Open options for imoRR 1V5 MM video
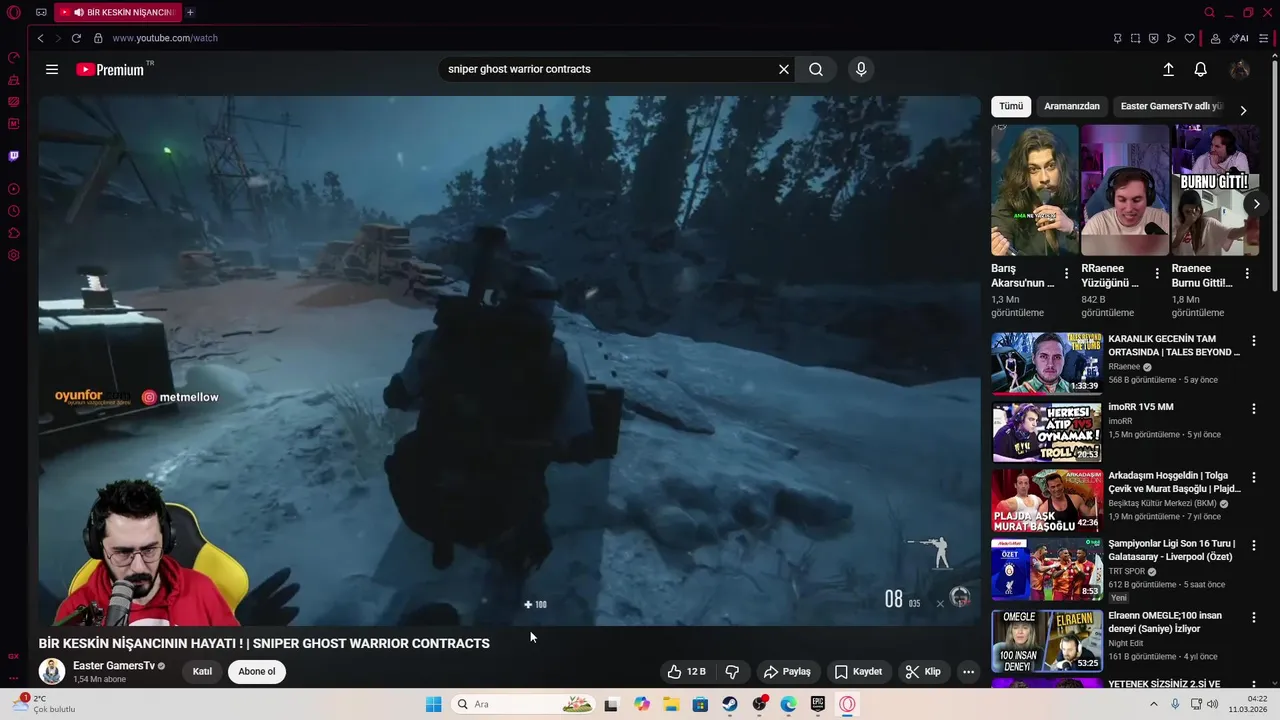Viewport: 1280px width, 720px height. 1253,409
